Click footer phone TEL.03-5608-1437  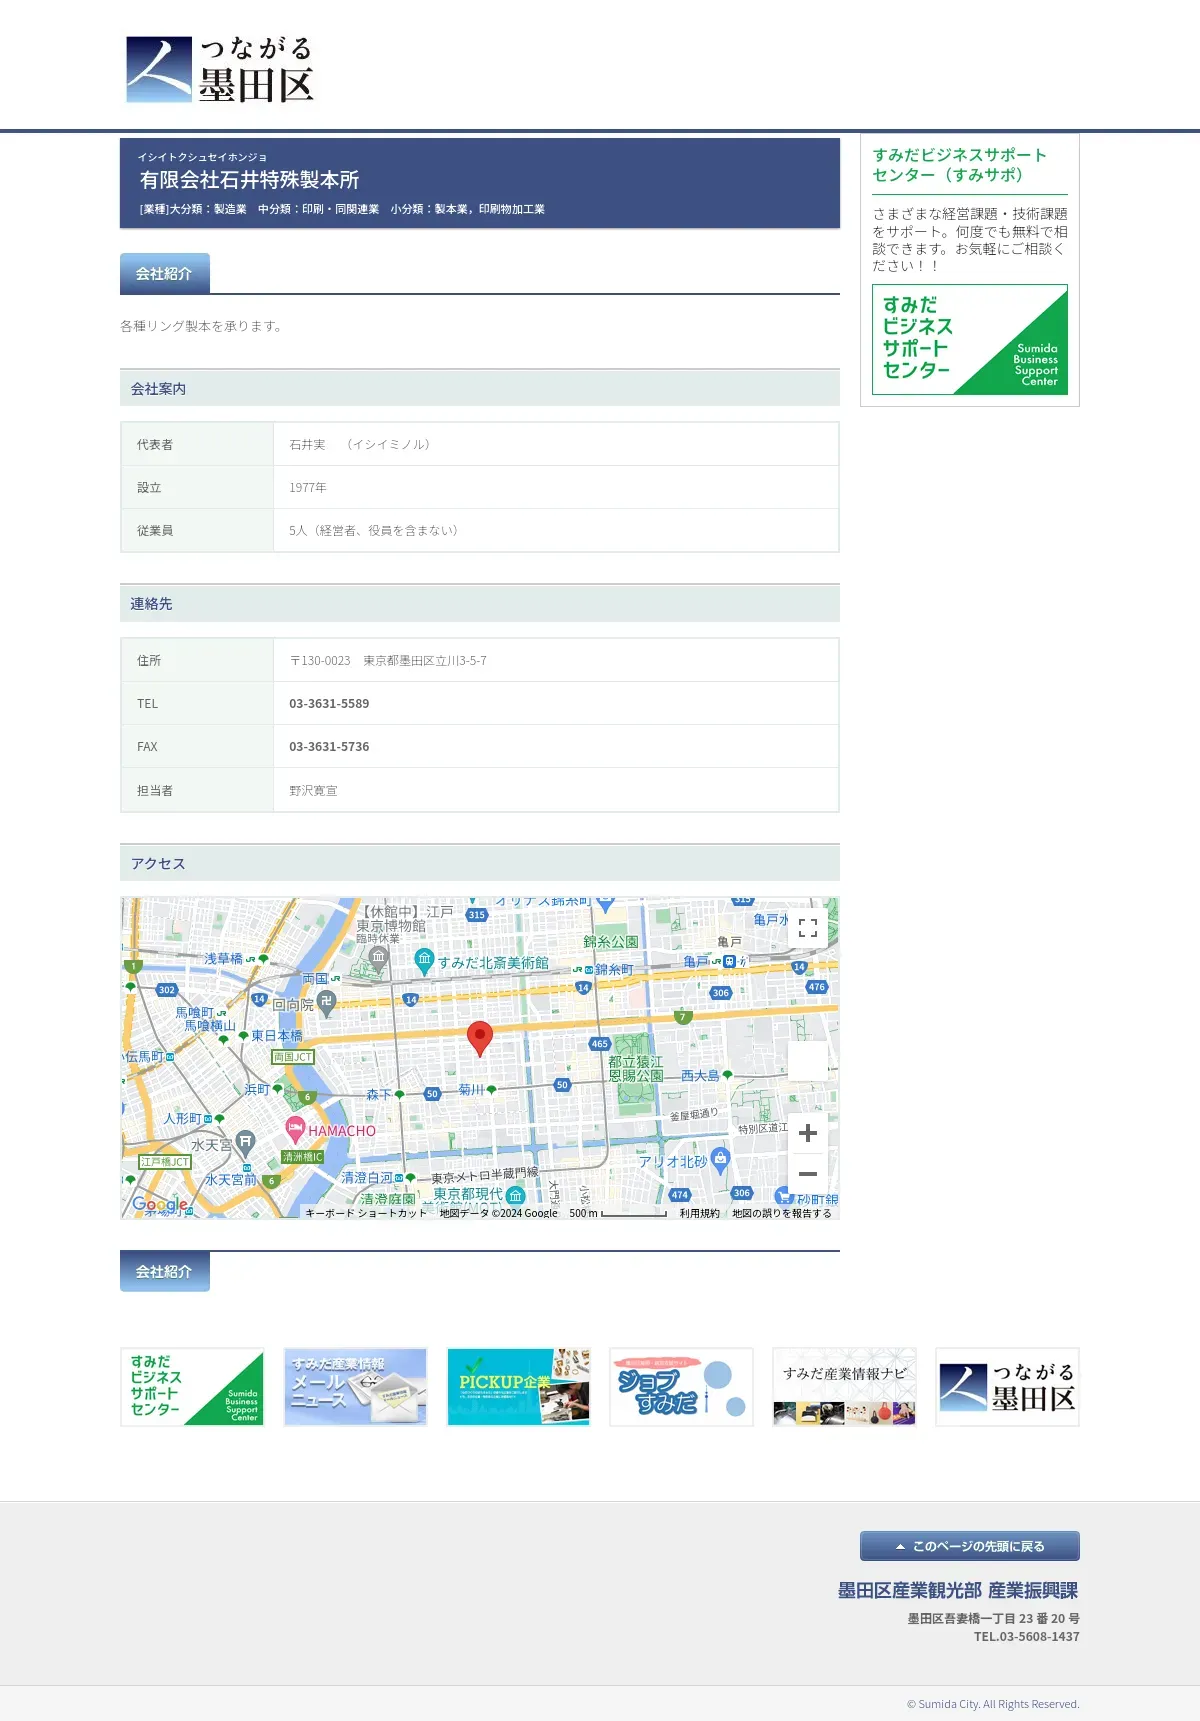tap(1027, 1637)
